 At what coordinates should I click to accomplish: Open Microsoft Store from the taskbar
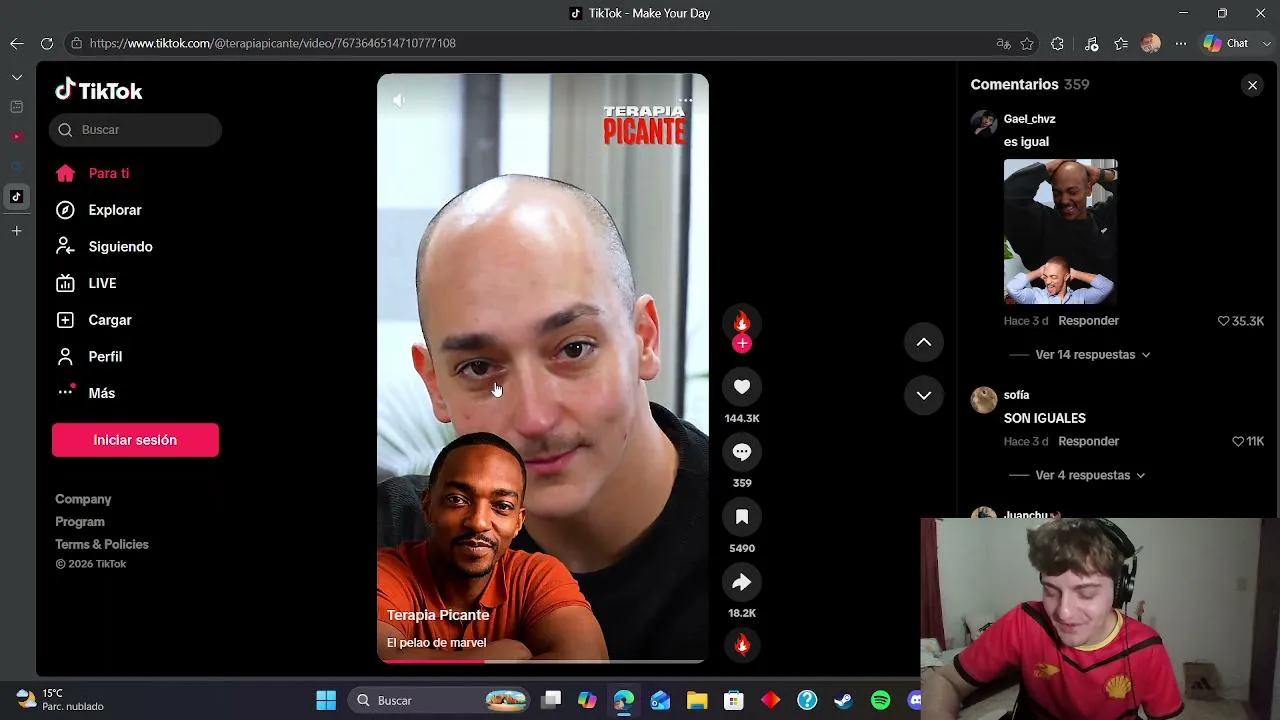(734, 700)
